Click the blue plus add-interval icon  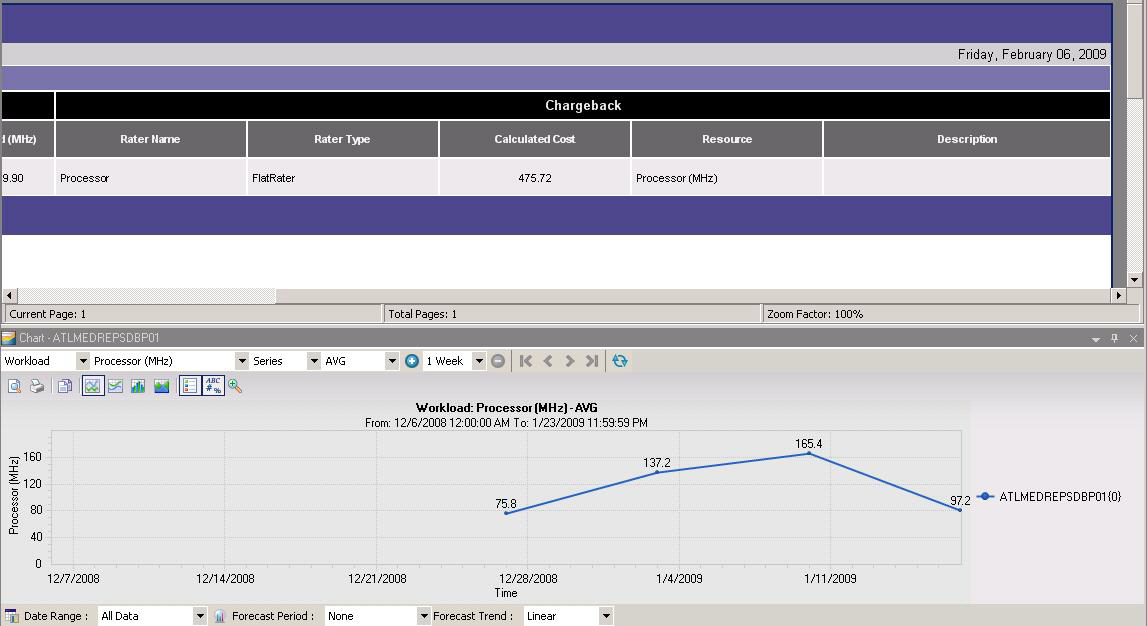(x=412, y=361)
